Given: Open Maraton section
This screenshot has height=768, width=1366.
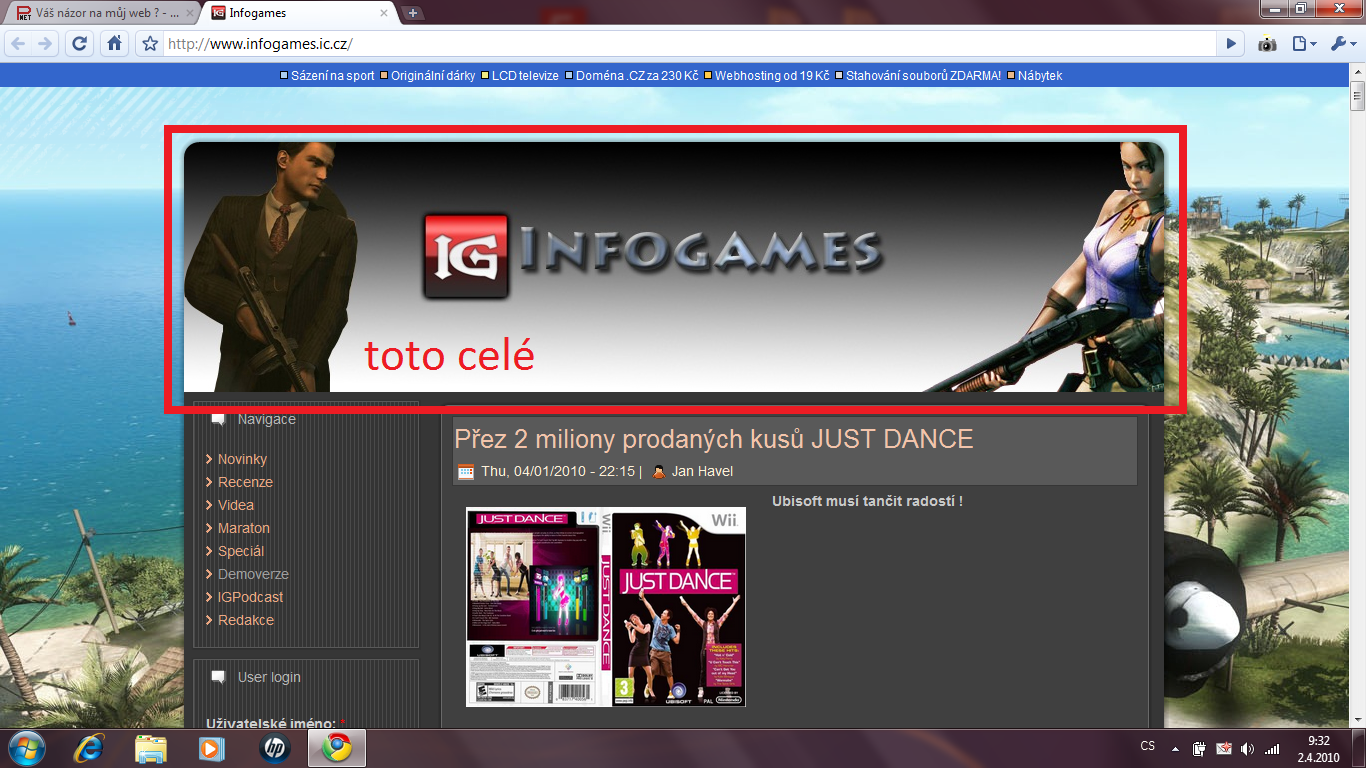Looking at the screenshot, I should [244, 528].
